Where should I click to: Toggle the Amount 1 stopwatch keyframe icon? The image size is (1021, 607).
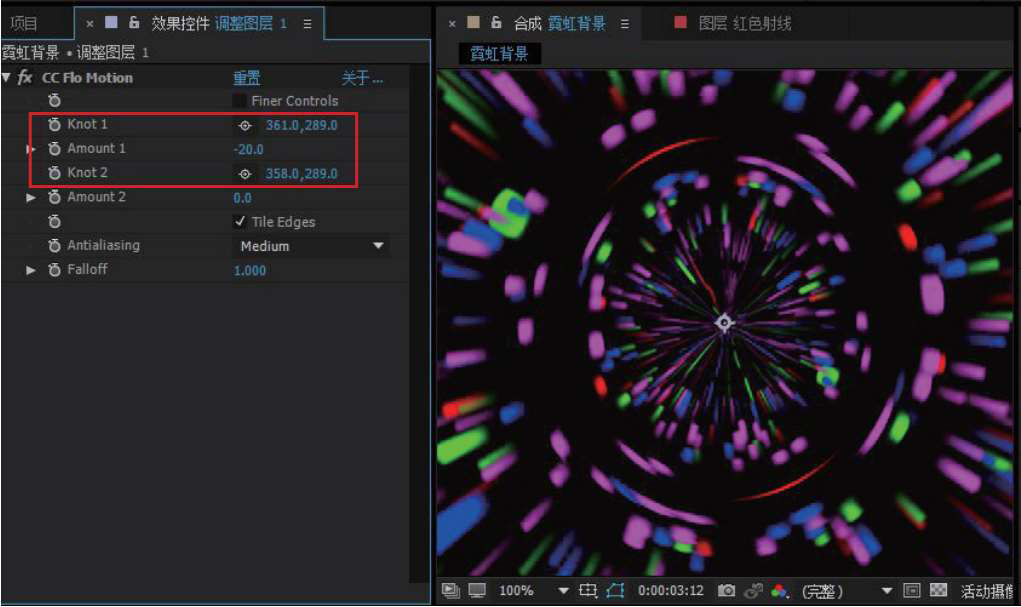(x=55, y=149)
